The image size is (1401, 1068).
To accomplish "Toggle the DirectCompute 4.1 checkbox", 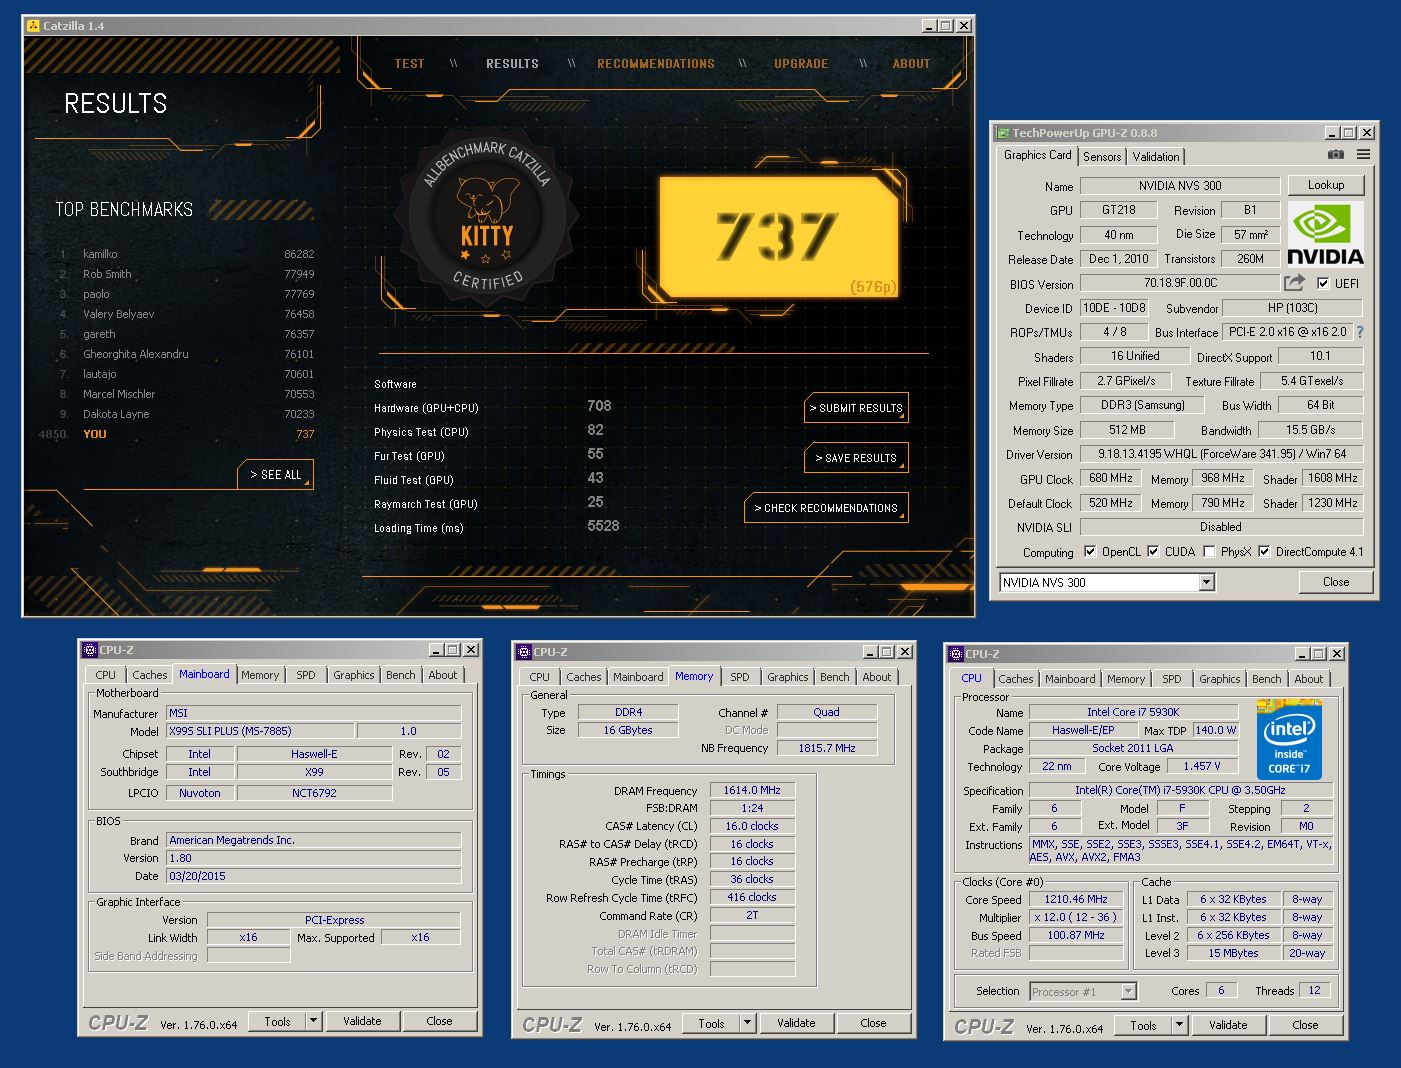I will (1264, 551).
